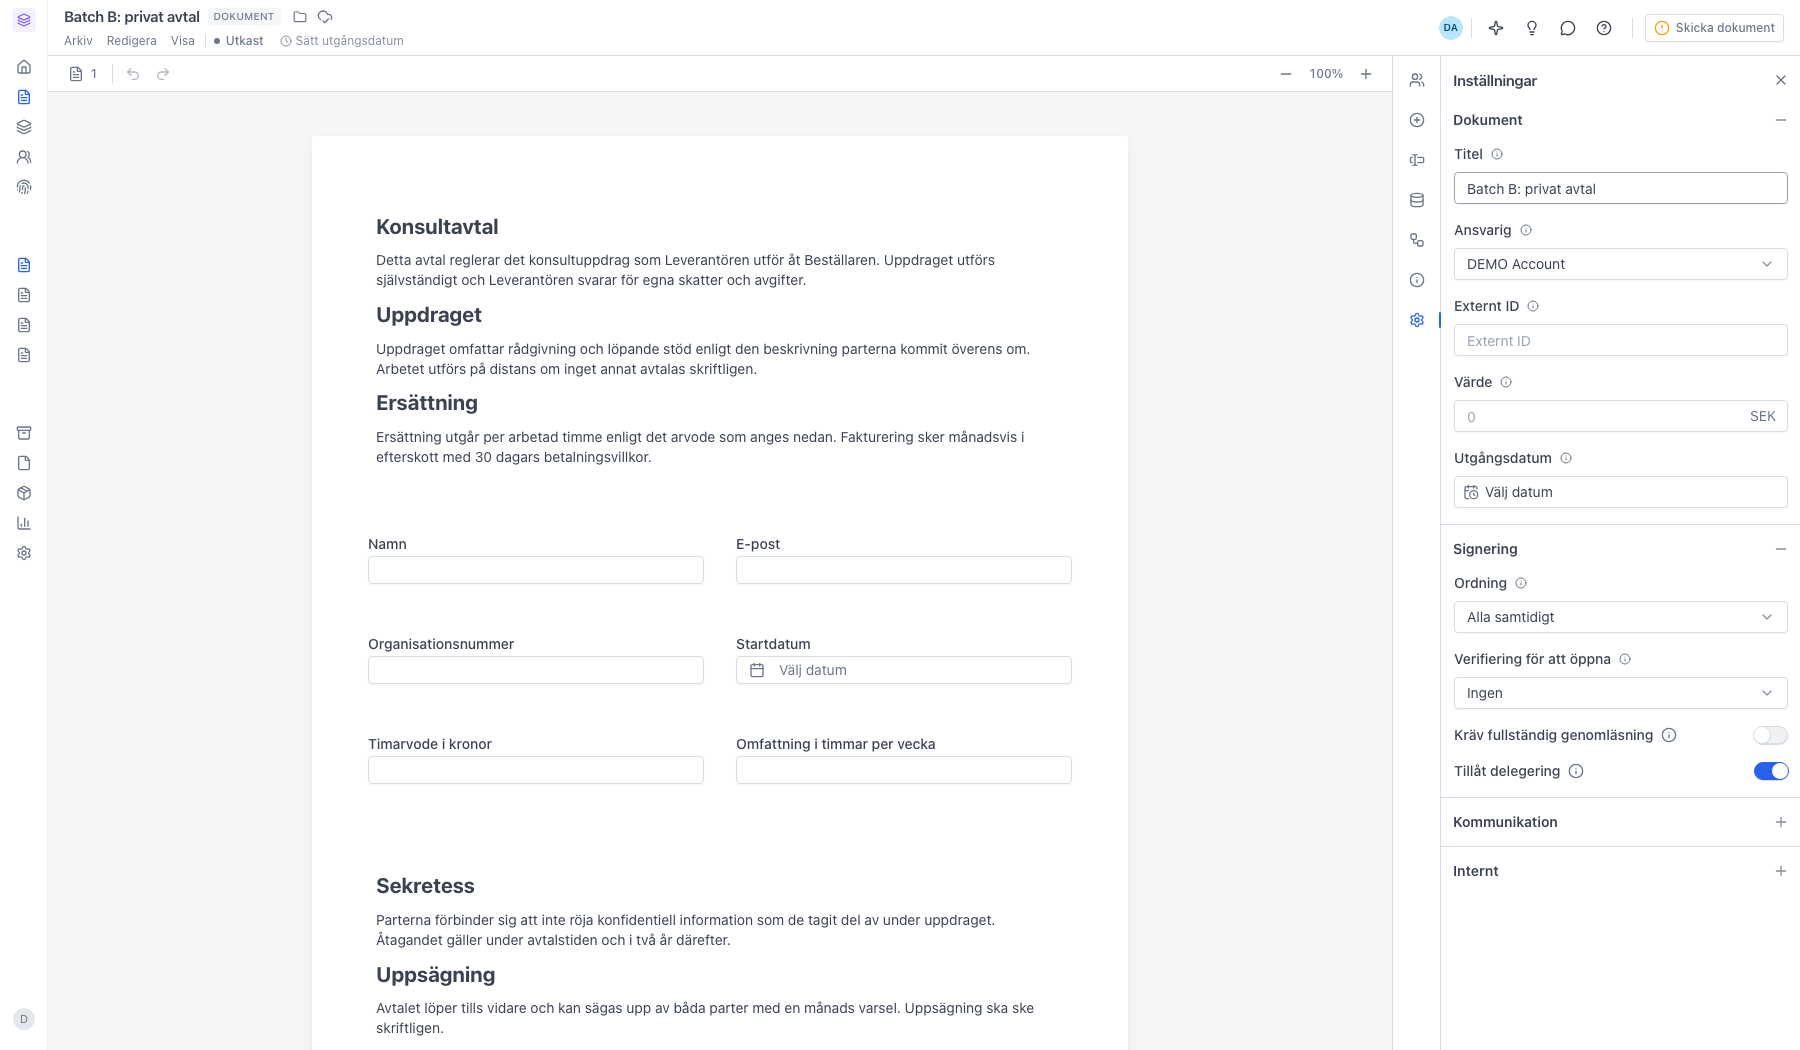Open the Arkiv menu
Image resolution: width=1800 pixels, height=1050 pixels.
click(78, 41)
